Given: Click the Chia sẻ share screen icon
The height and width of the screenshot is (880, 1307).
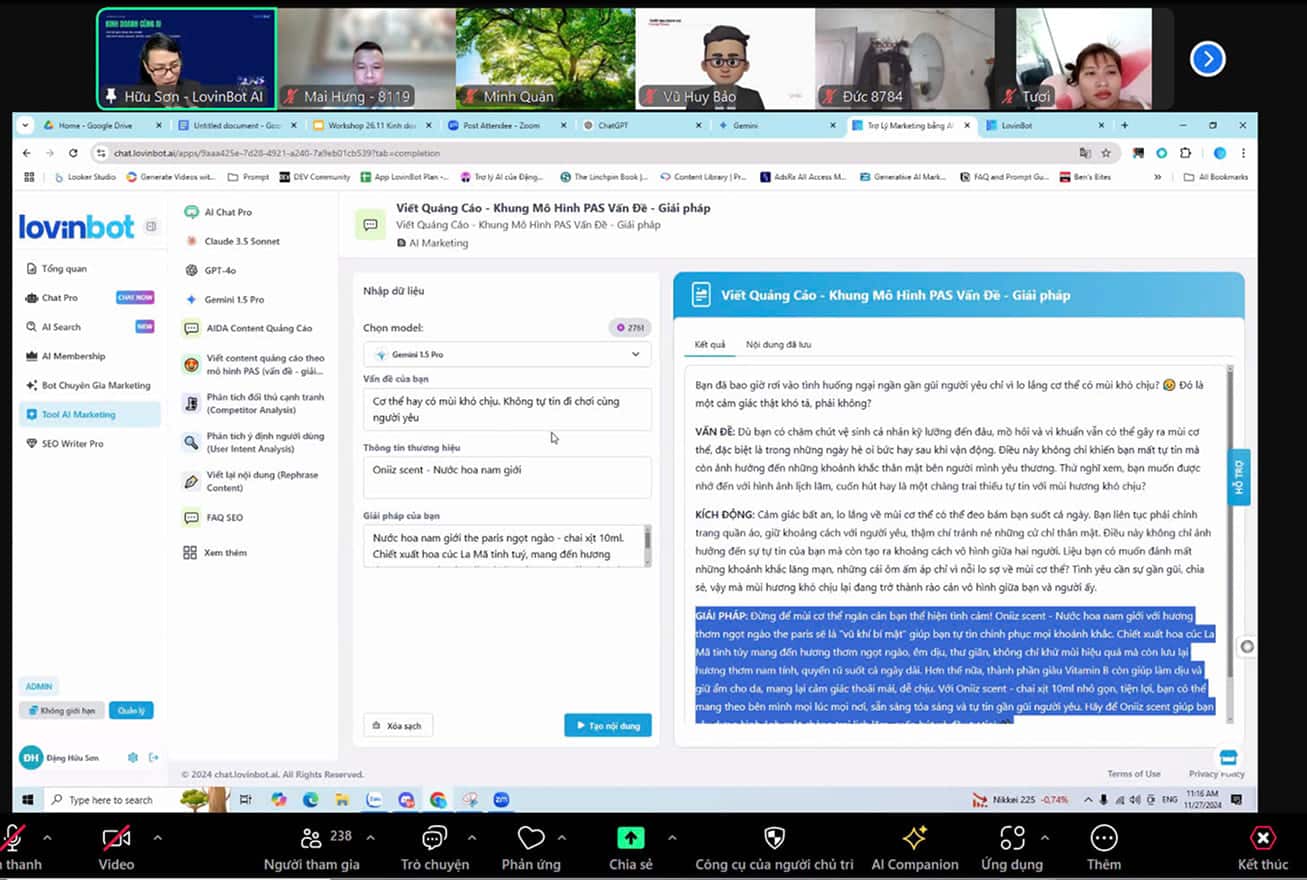Looking at the screenshot, I should click(x=630, y=838).
